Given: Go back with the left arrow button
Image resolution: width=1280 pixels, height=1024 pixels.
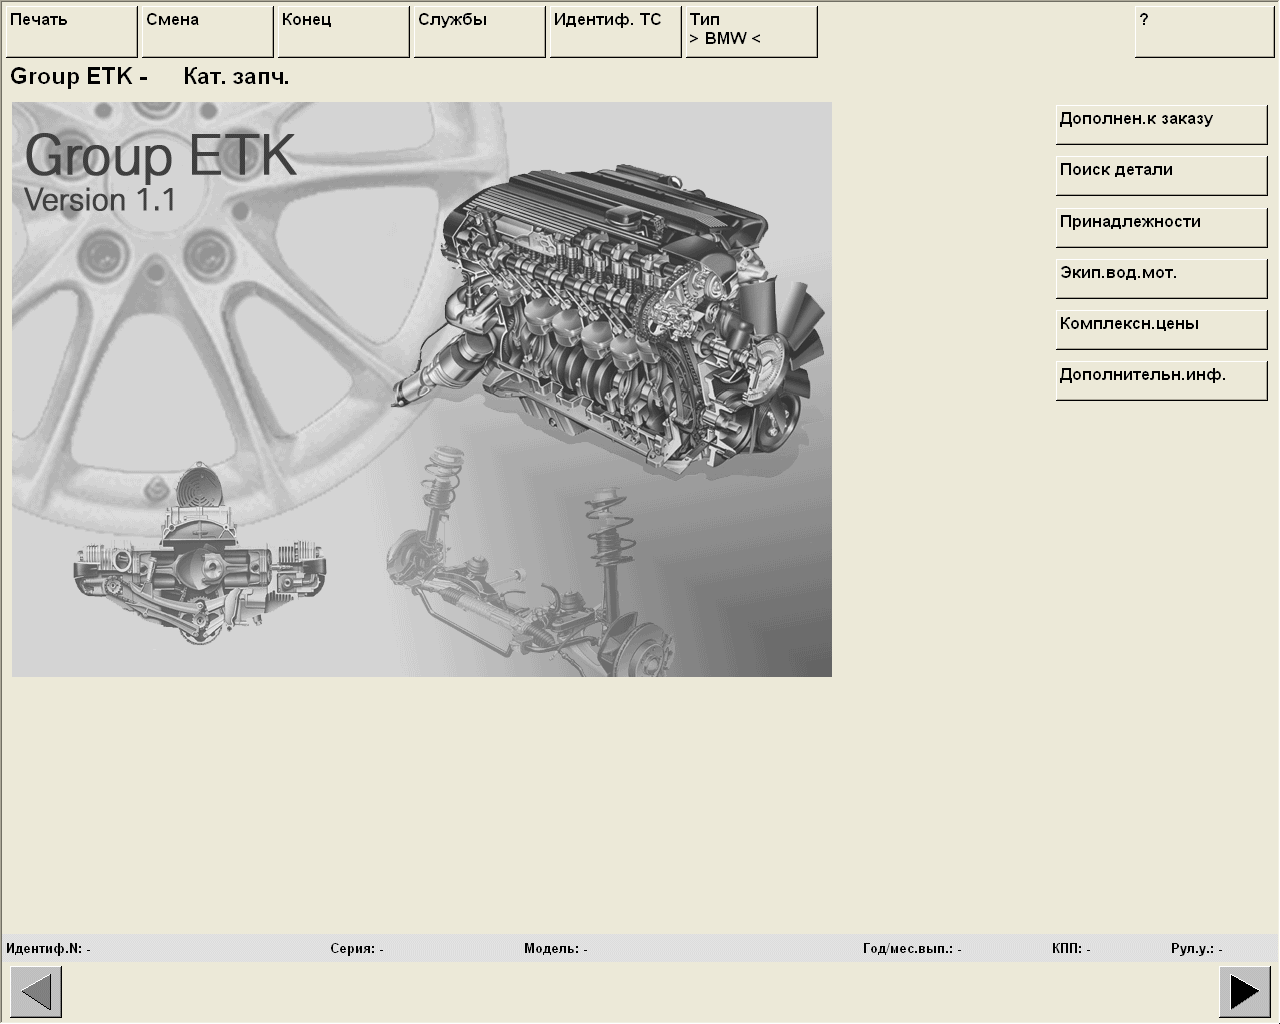Looking at the screenshot, I should tap(36, 992).
